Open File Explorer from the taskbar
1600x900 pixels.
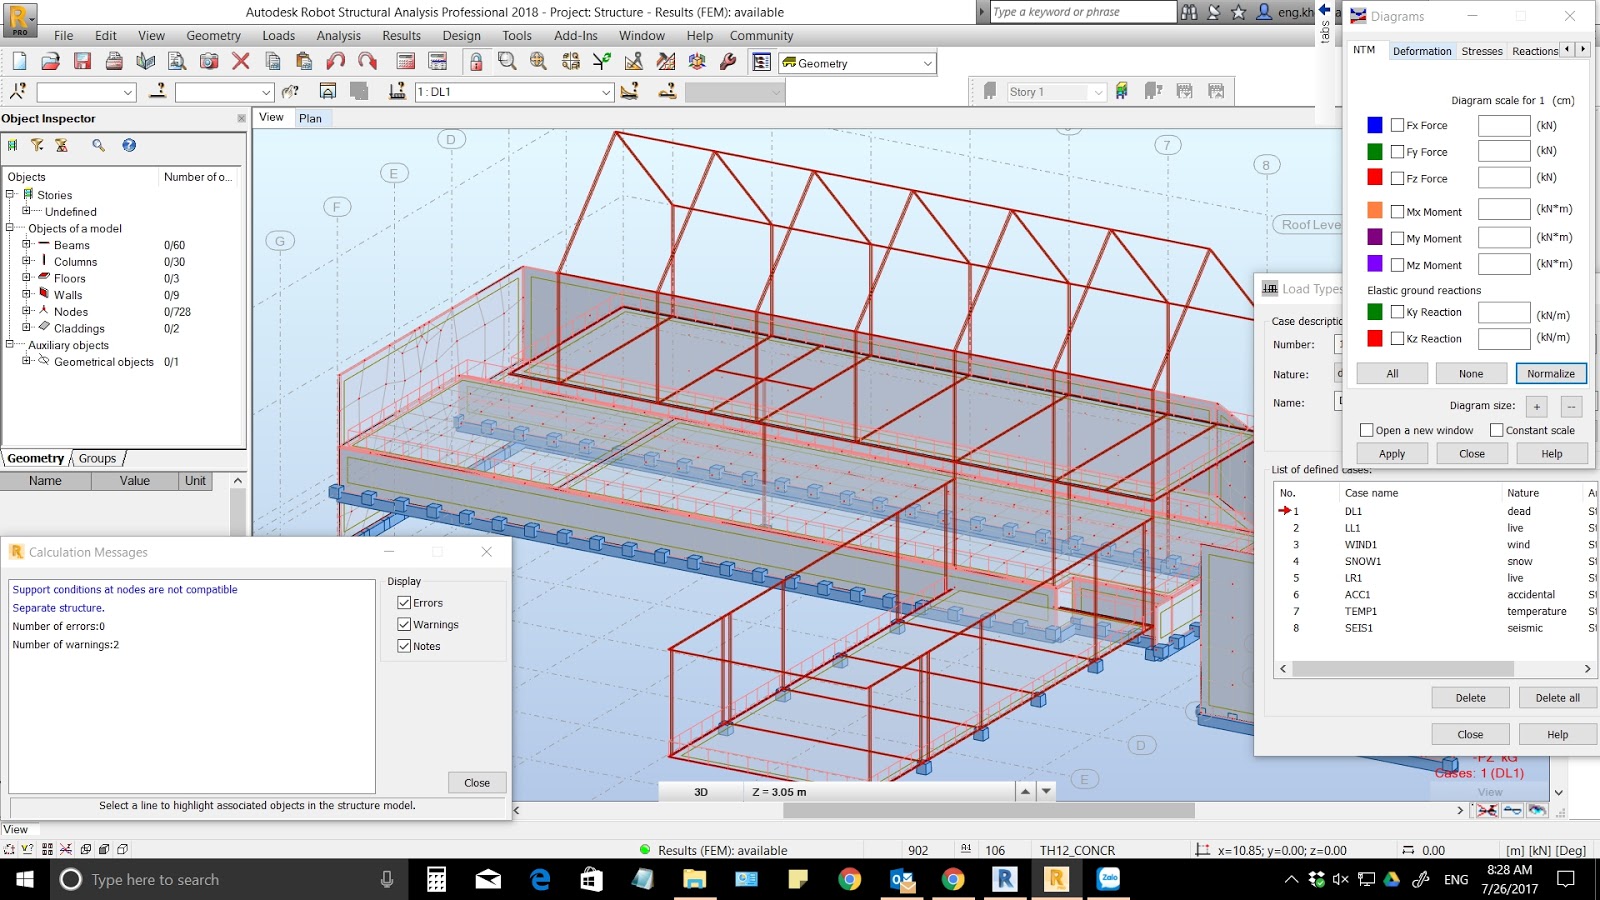694,879
